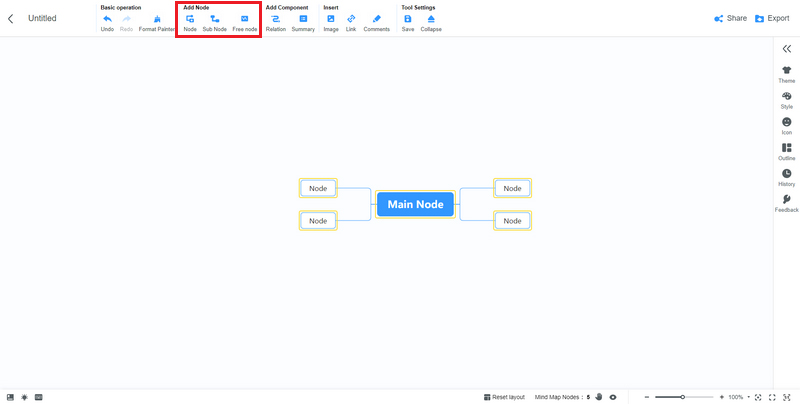Image resolution: width=800 pixels, height=404 pixels.
Task: Toggle the brightness/theme sun icon
Action: point(24,397)
